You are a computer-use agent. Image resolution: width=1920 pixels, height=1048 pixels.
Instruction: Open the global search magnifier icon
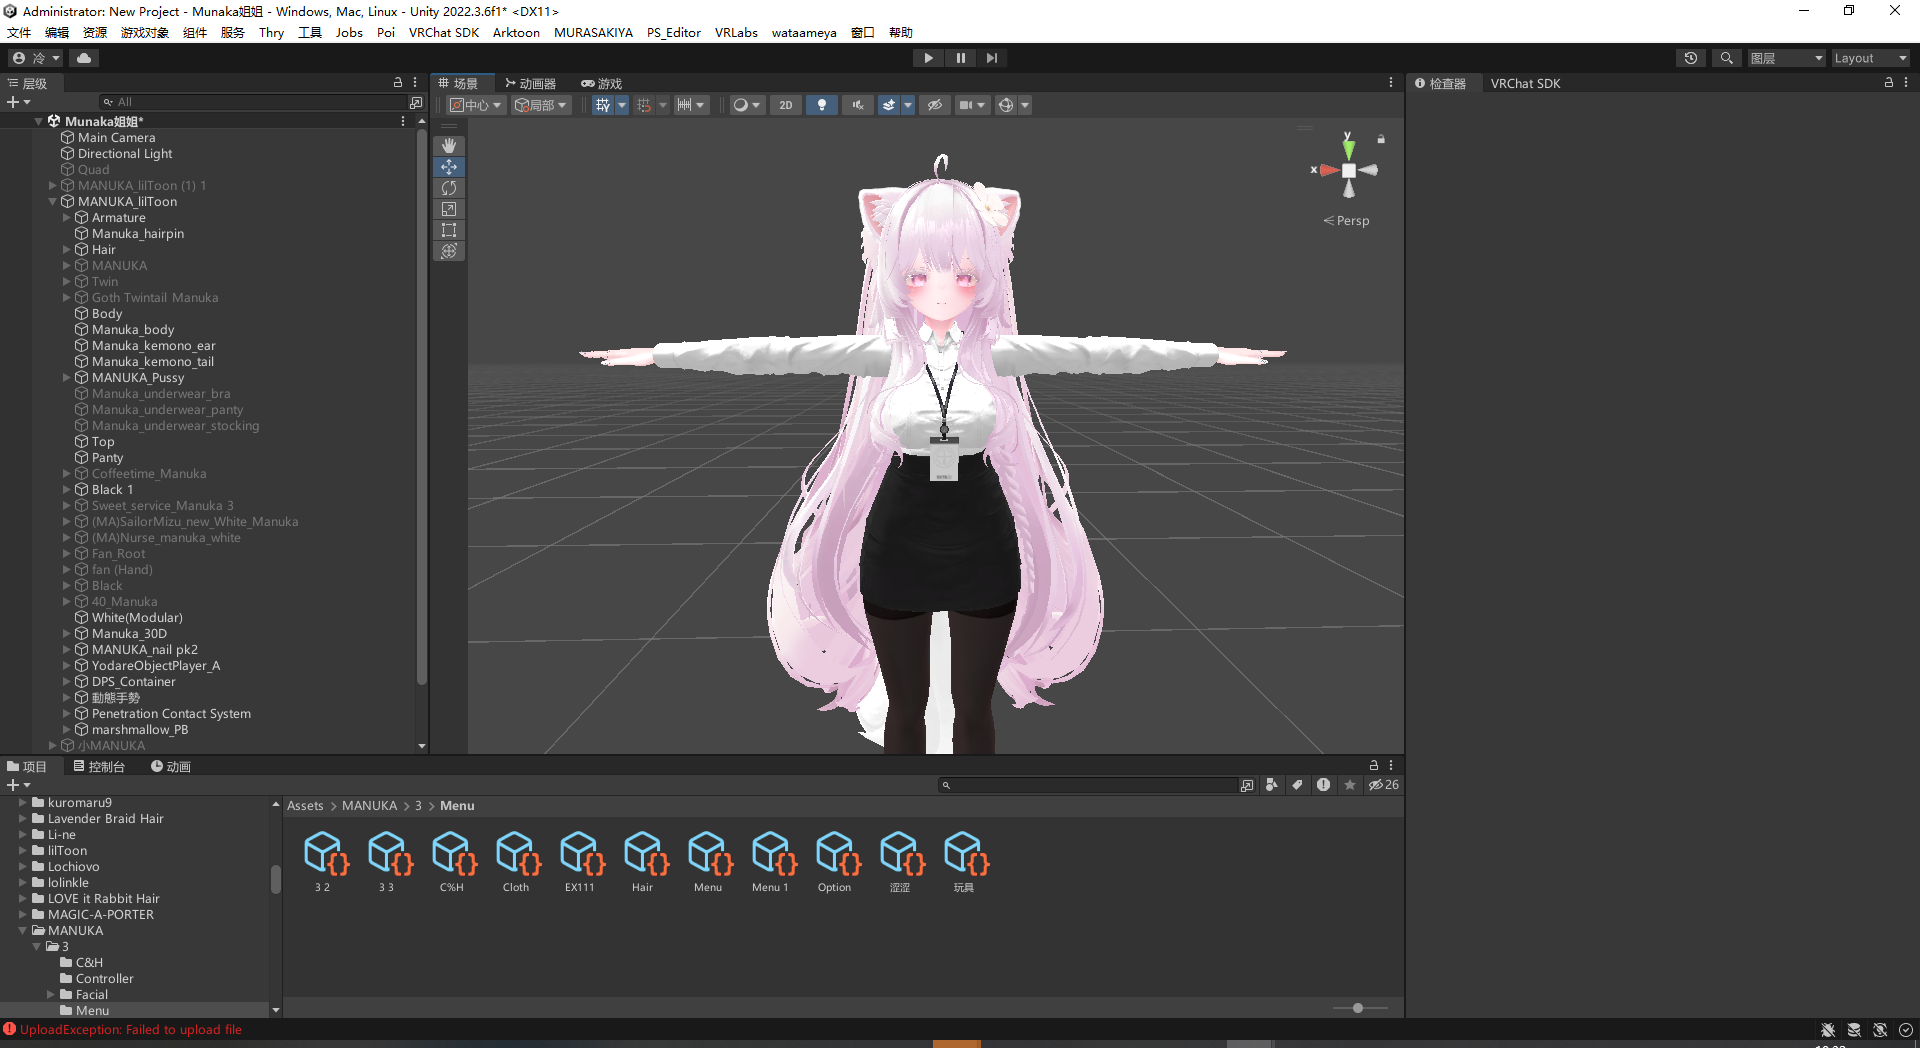click(1726, 58)
